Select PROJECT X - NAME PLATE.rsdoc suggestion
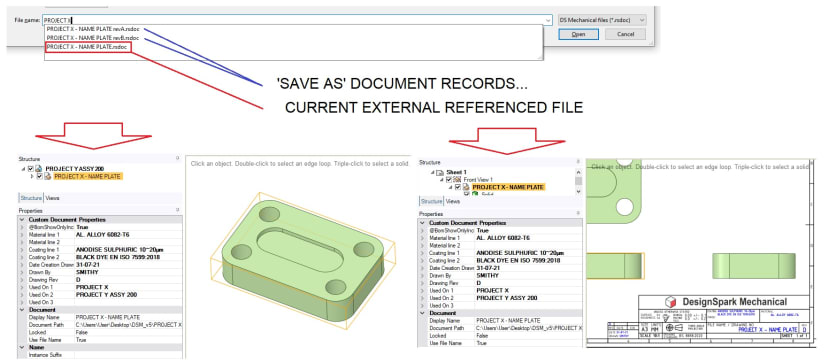This screenshot has width=829, height=362. pyautogui.click(x=87, y=47)
